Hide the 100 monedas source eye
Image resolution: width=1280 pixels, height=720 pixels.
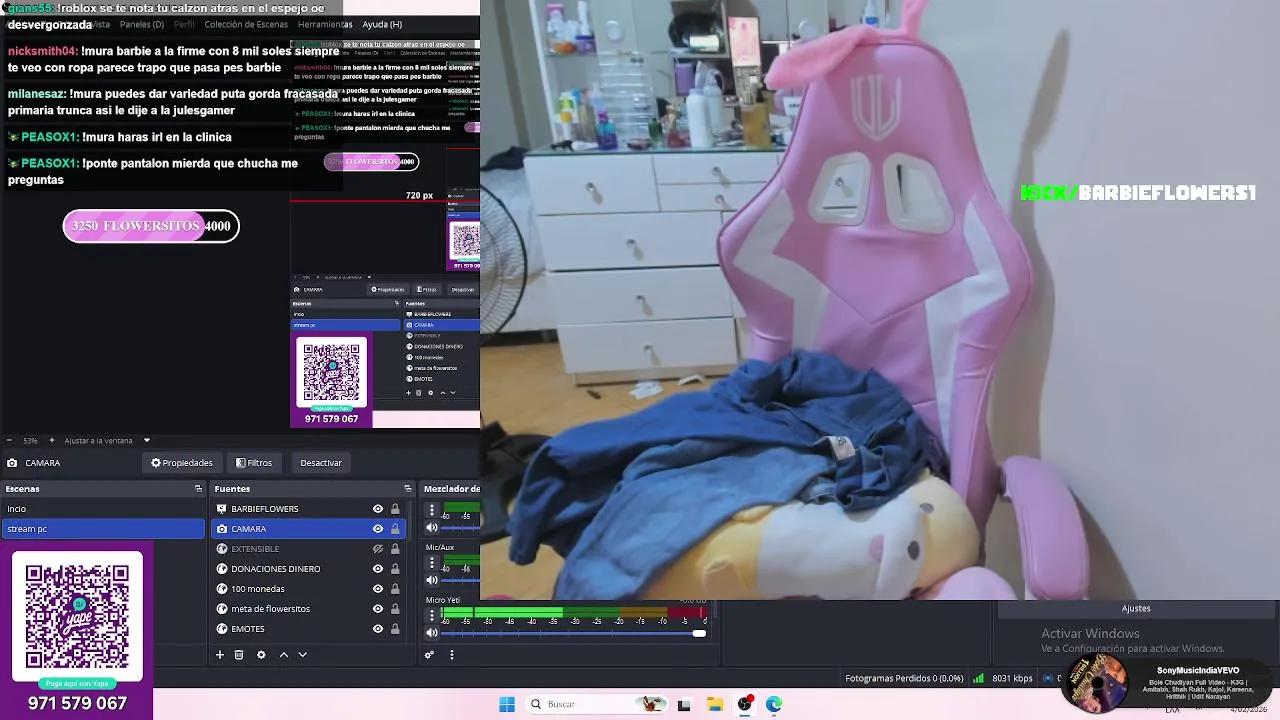click(378, 589)
